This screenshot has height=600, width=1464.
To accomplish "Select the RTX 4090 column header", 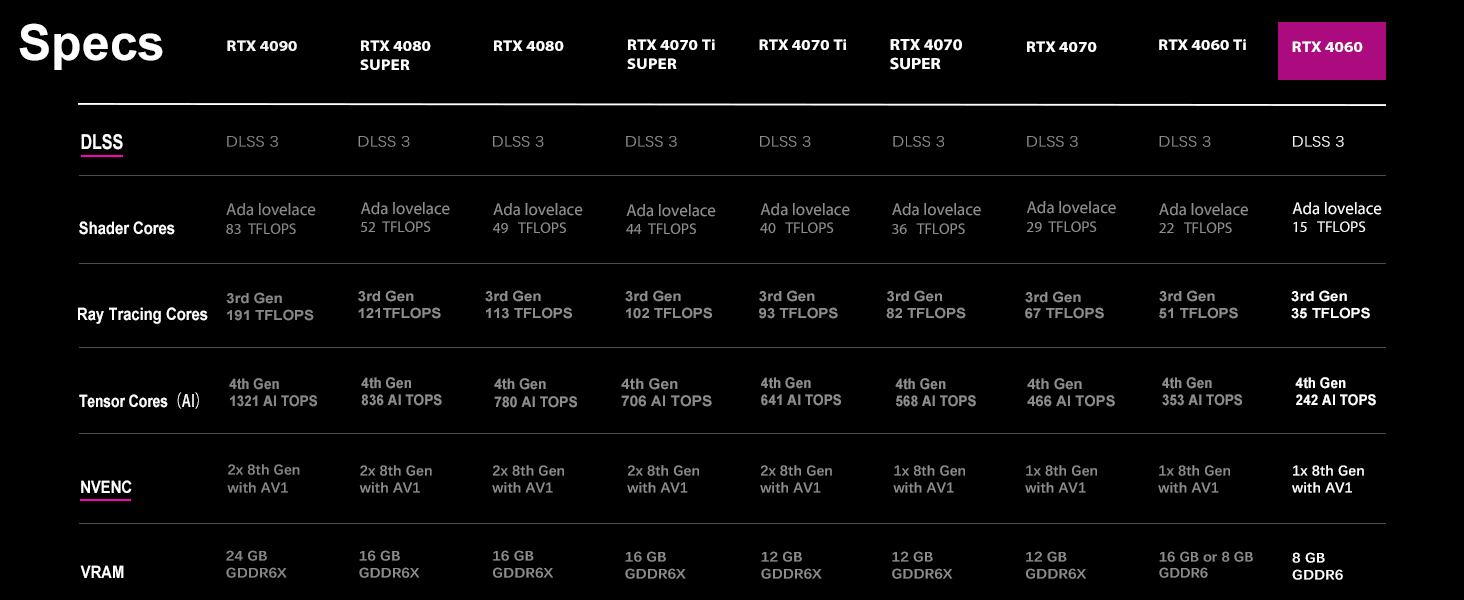I will (x=261, y=46).
